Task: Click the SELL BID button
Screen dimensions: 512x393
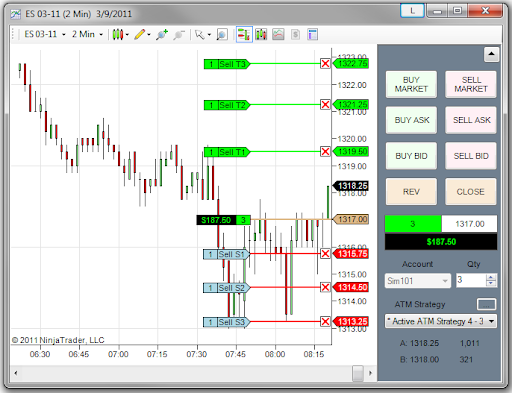Action: (471, 156)
